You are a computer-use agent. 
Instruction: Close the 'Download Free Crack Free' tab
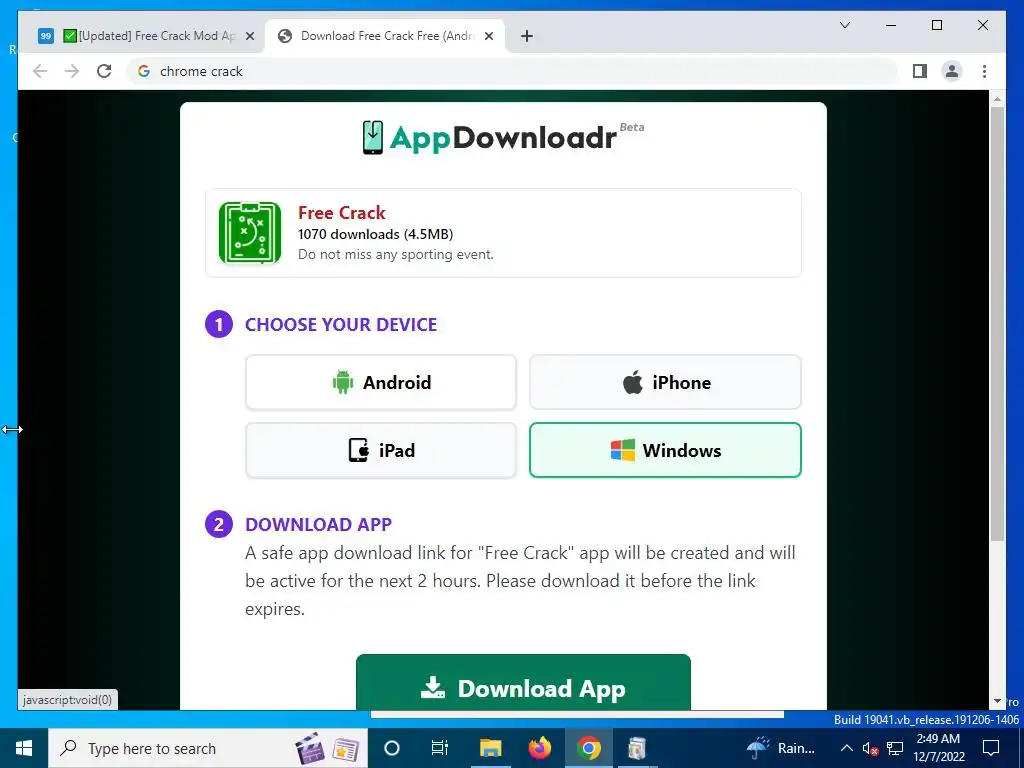coord(488,36)
